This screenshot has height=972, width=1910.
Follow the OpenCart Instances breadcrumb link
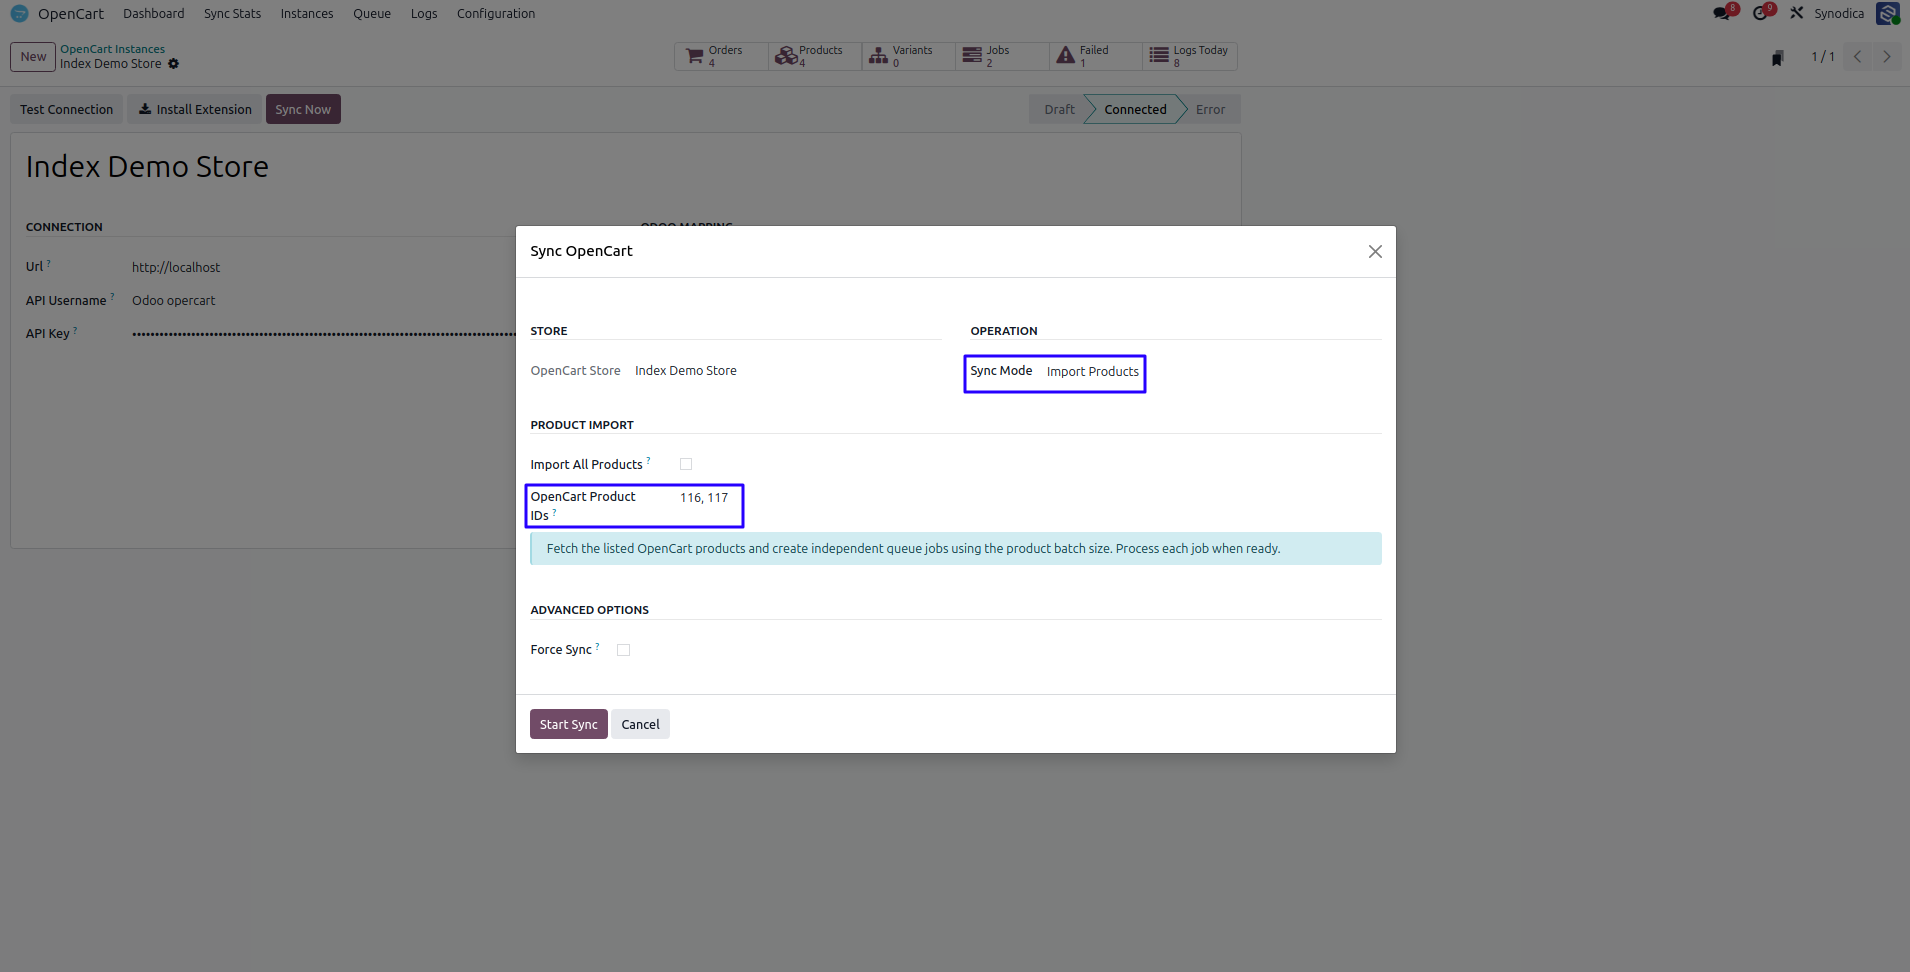pyautogui.click(x=112, y=49)
